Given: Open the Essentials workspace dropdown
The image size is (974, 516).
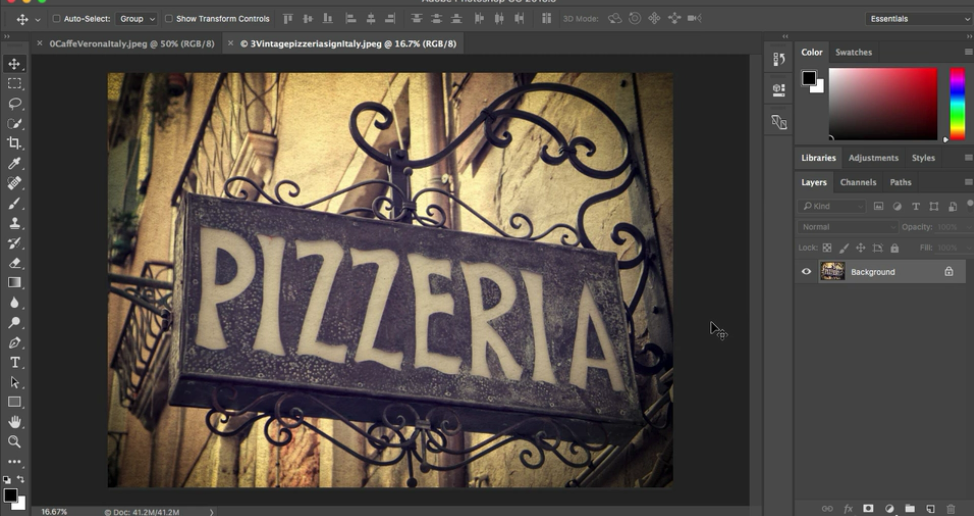Looking at the screenshot, I should 918,19.
